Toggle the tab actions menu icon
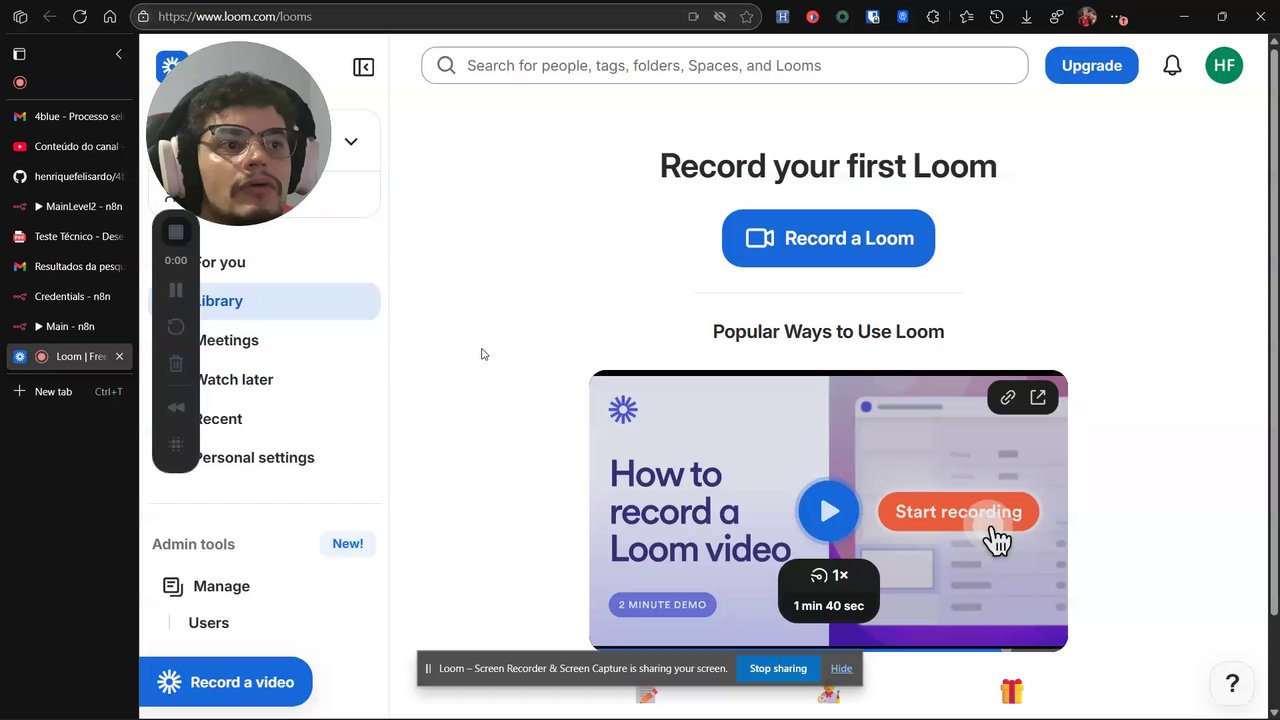The image size is (1280, 720). coord(19,54)
